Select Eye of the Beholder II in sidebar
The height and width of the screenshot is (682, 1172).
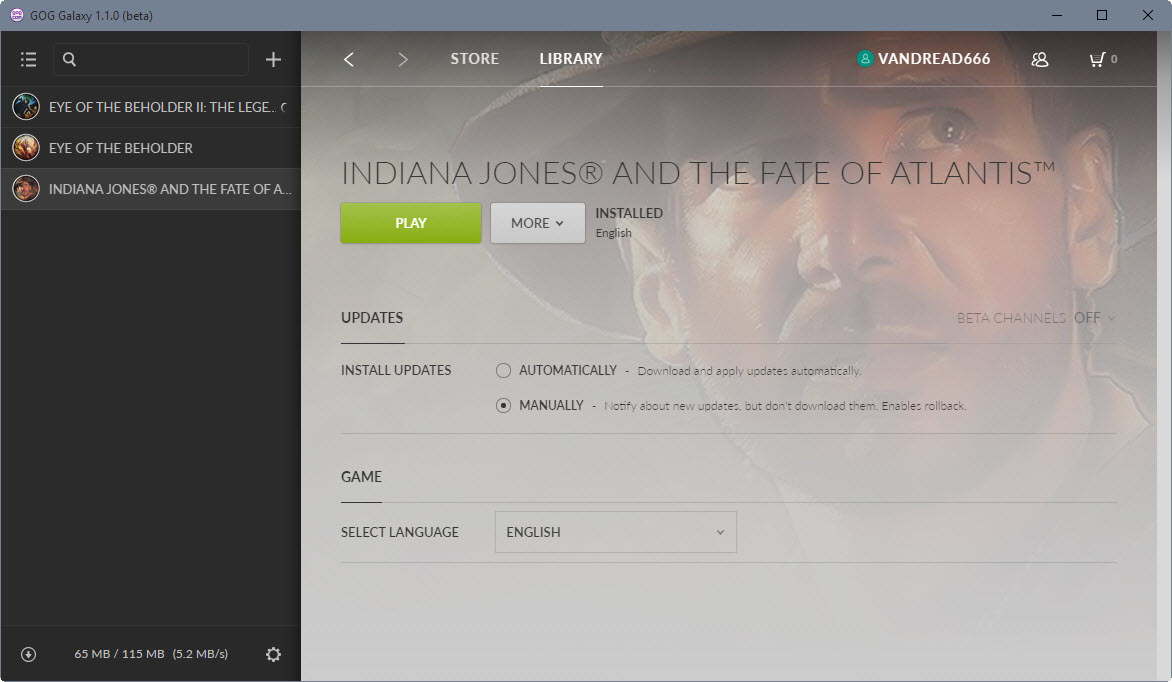pyautogui.click(x=150, y=107)
